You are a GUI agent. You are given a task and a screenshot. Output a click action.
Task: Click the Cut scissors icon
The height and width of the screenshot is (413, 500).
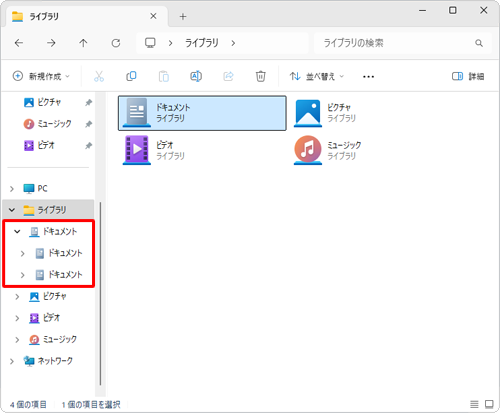[99, 76]
